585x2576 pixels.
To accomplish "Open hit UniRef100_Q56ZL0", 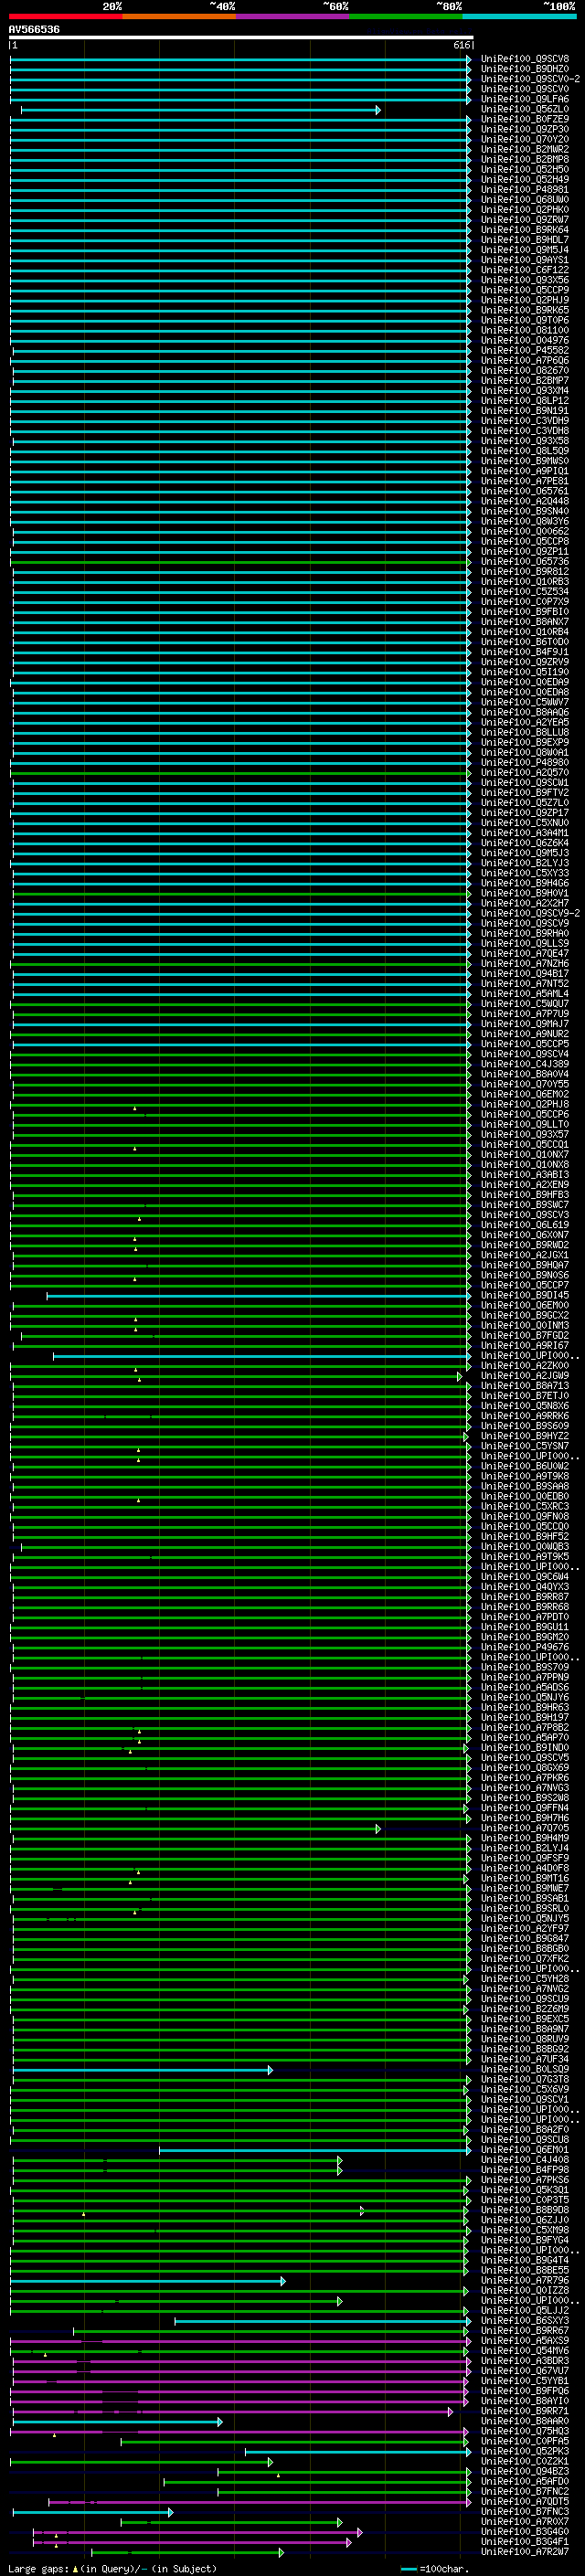I will coord(525,109).
